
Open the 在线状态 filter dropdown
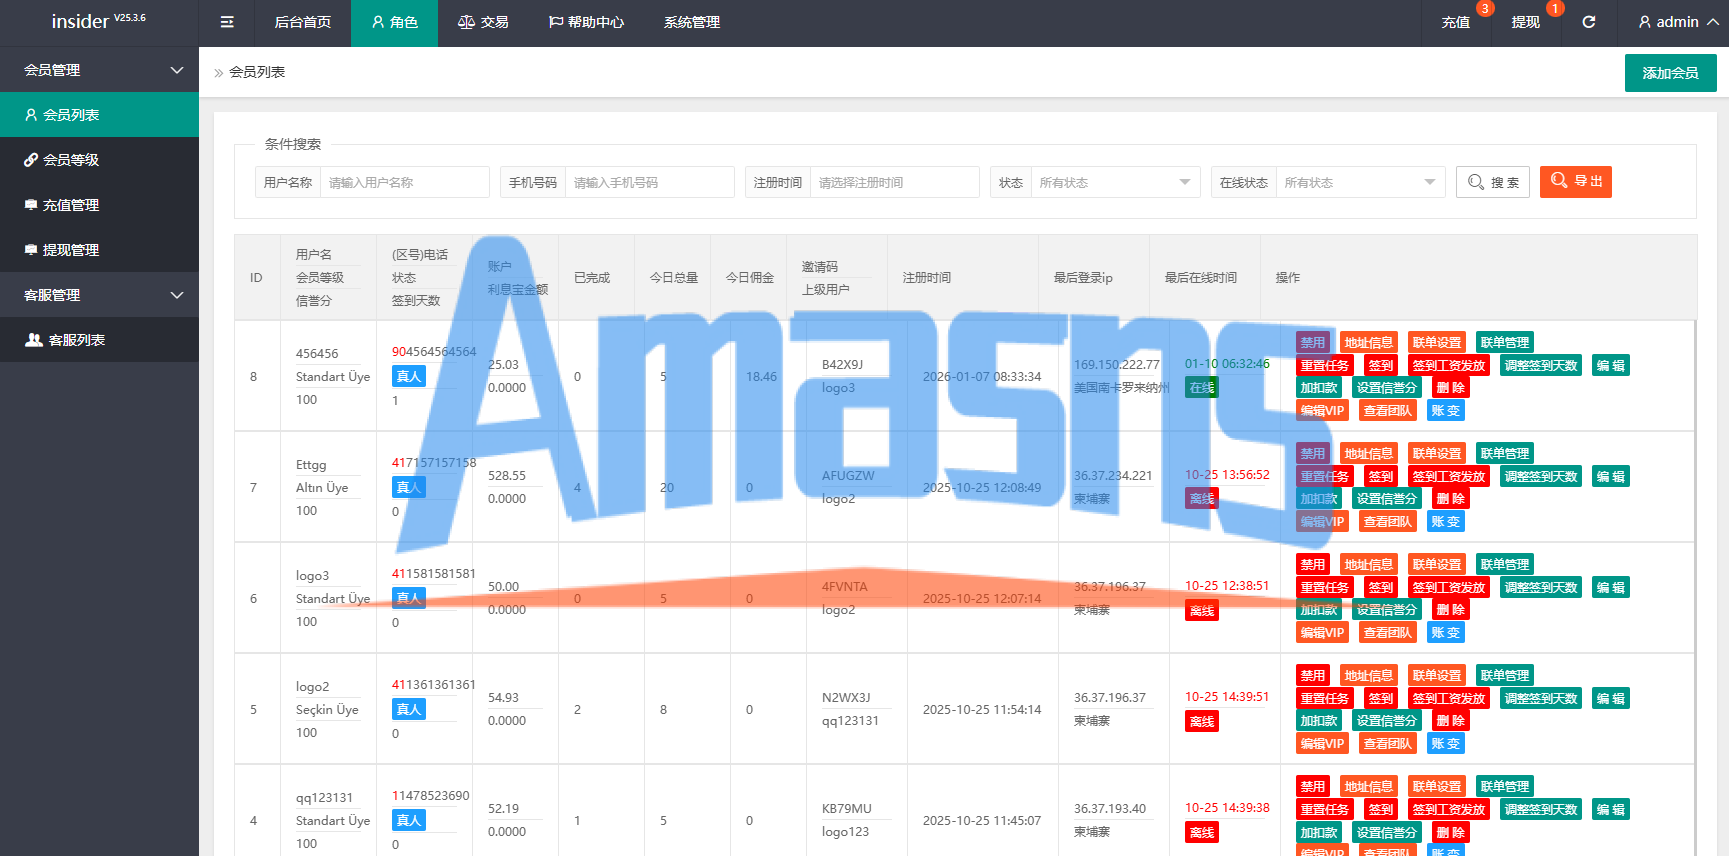[1360, 182]
